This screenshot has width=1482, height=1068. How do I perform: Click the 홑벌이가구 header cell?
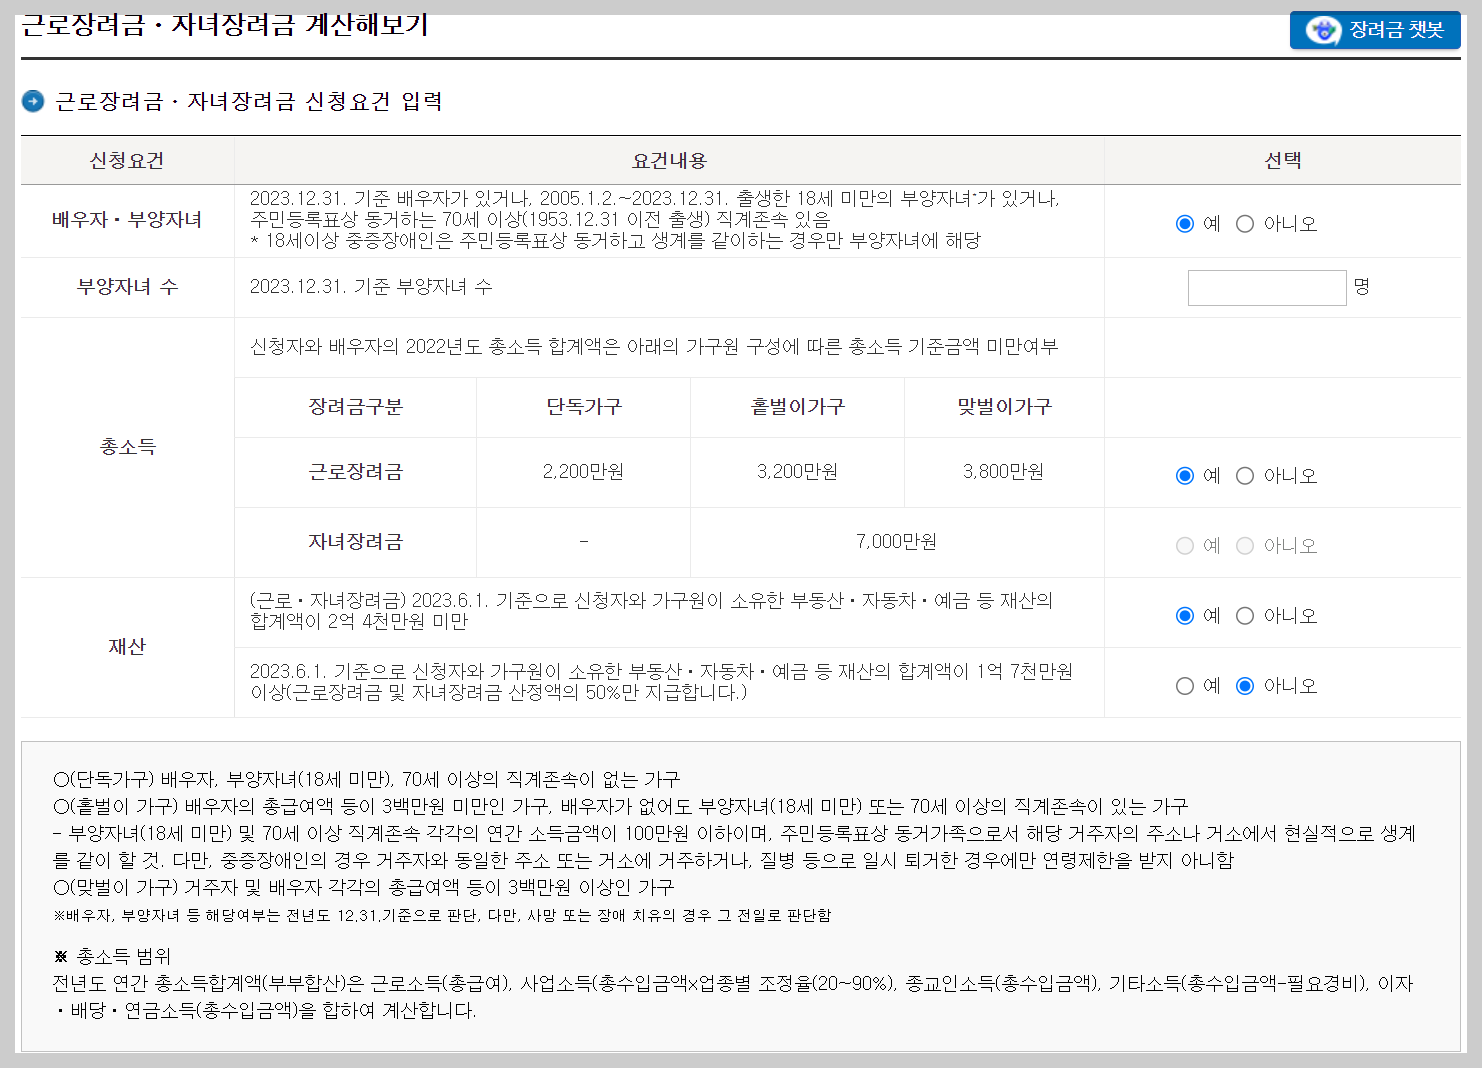pos(798,407)
